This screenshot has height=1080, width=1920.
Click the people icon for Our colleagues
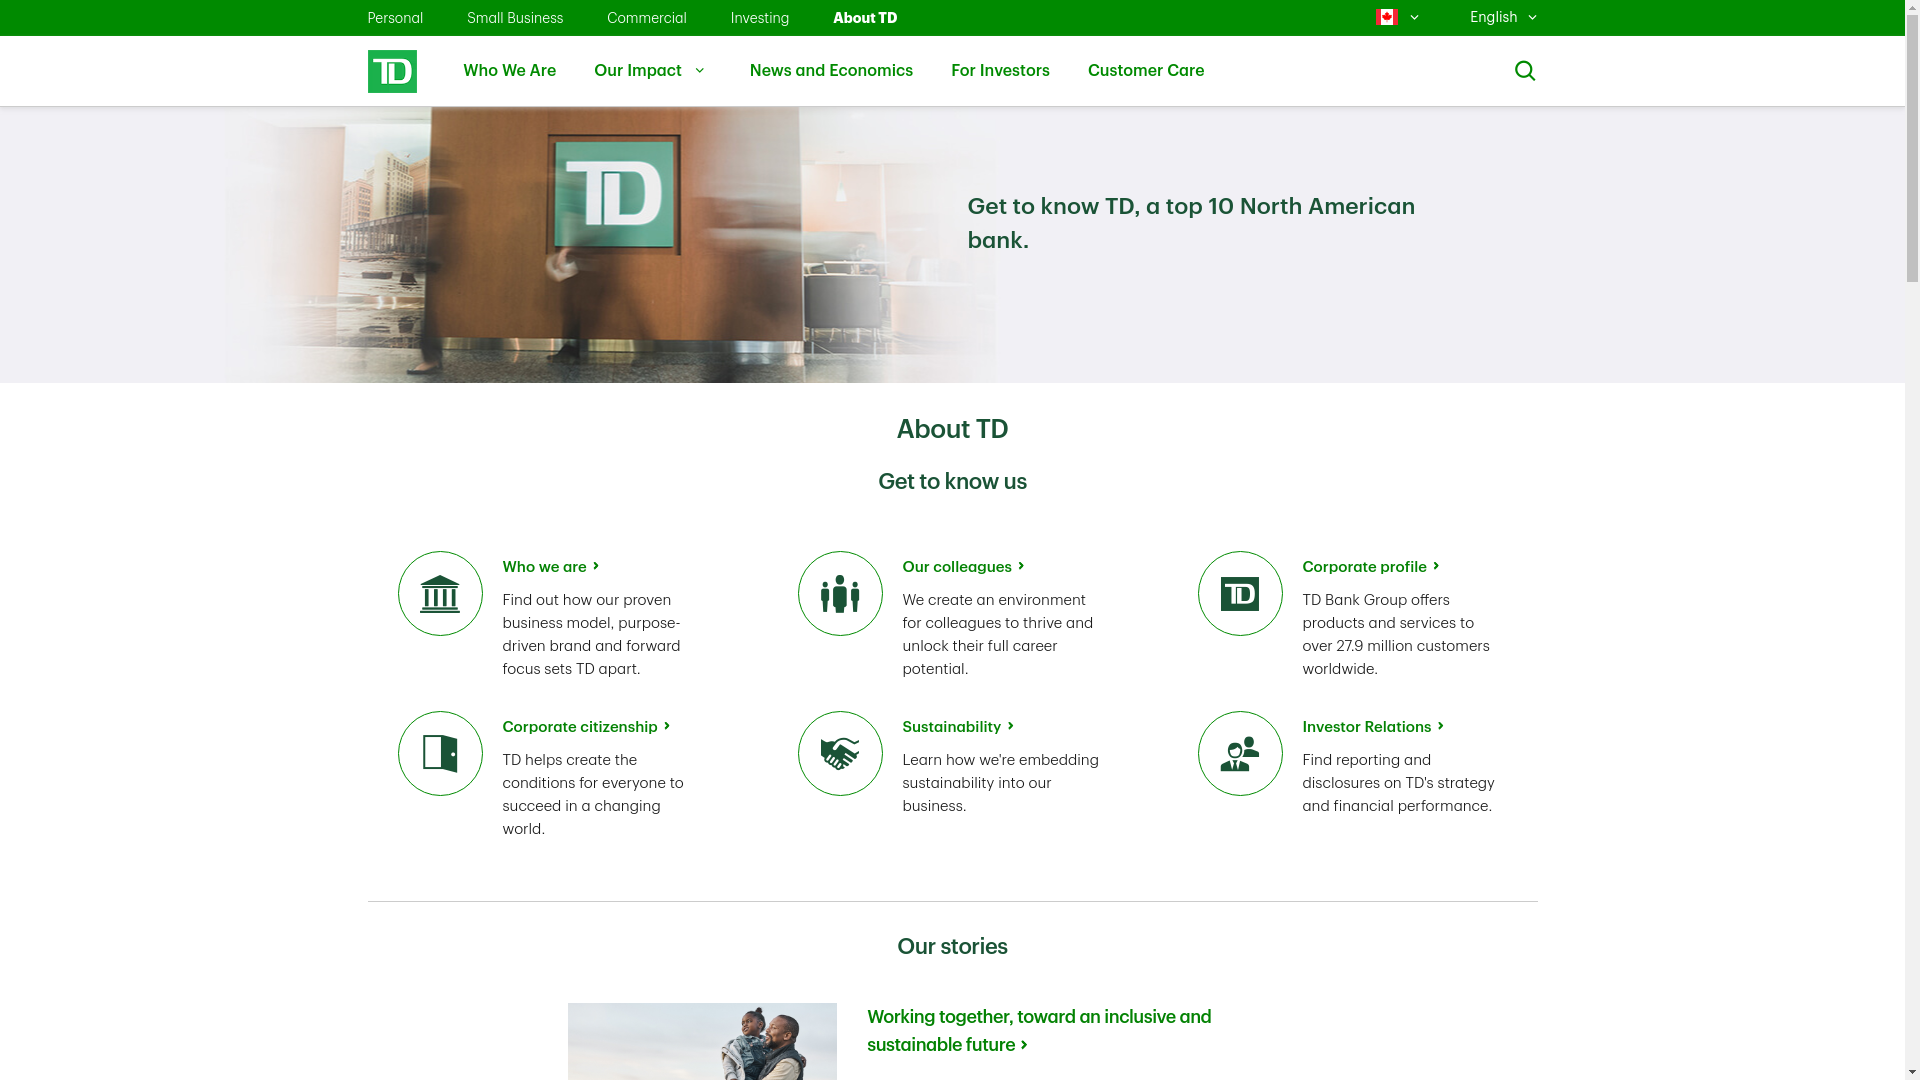(x=840, y=594)
